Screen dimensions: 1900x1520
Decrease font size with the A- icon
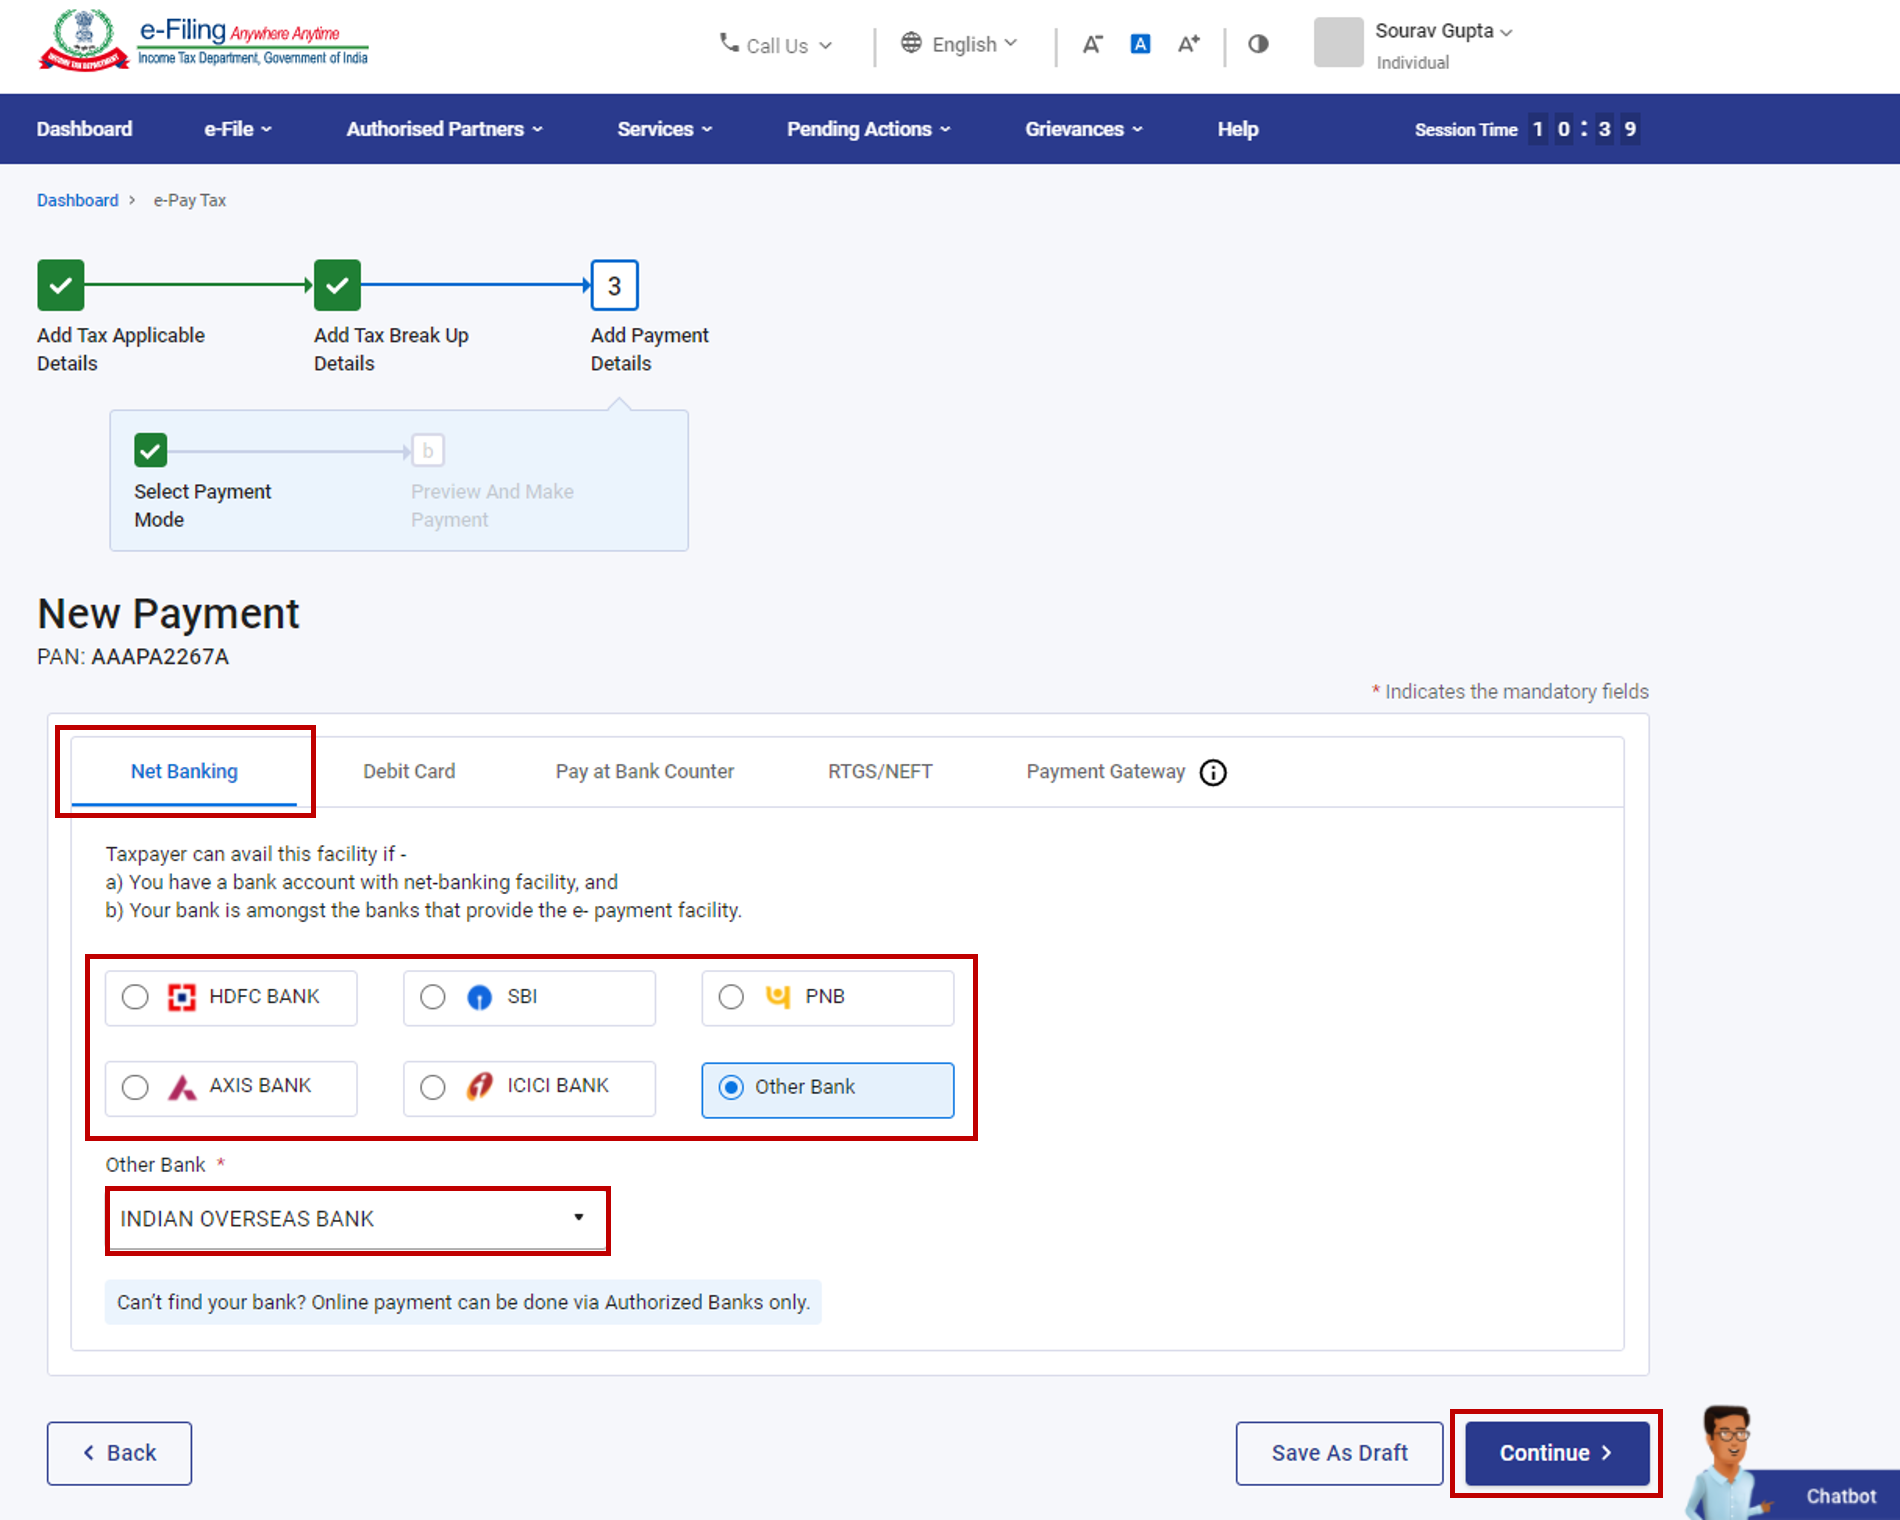pos(1092,44)
